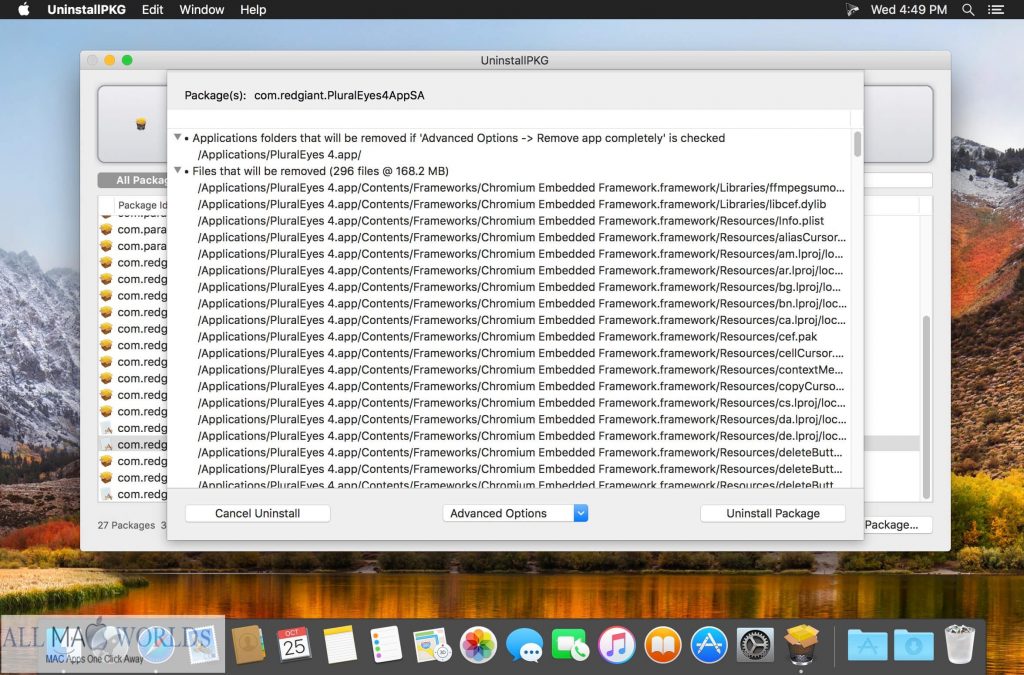Select the file path ending in Resources/contextMe
The width and height of the screenshot is (1024, 675).
(520, 369)
